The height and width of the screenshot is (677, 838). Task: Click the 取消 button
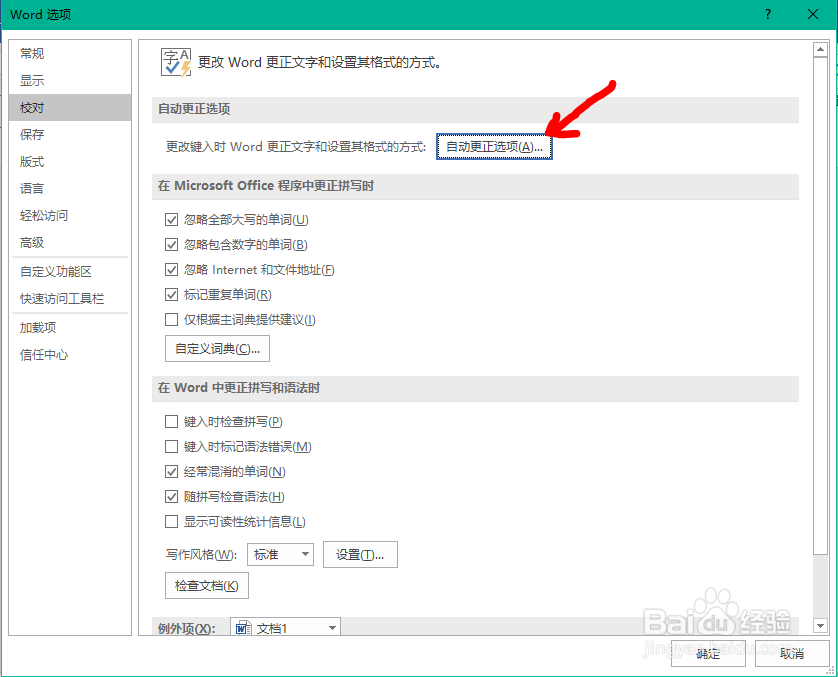(792, 653)
